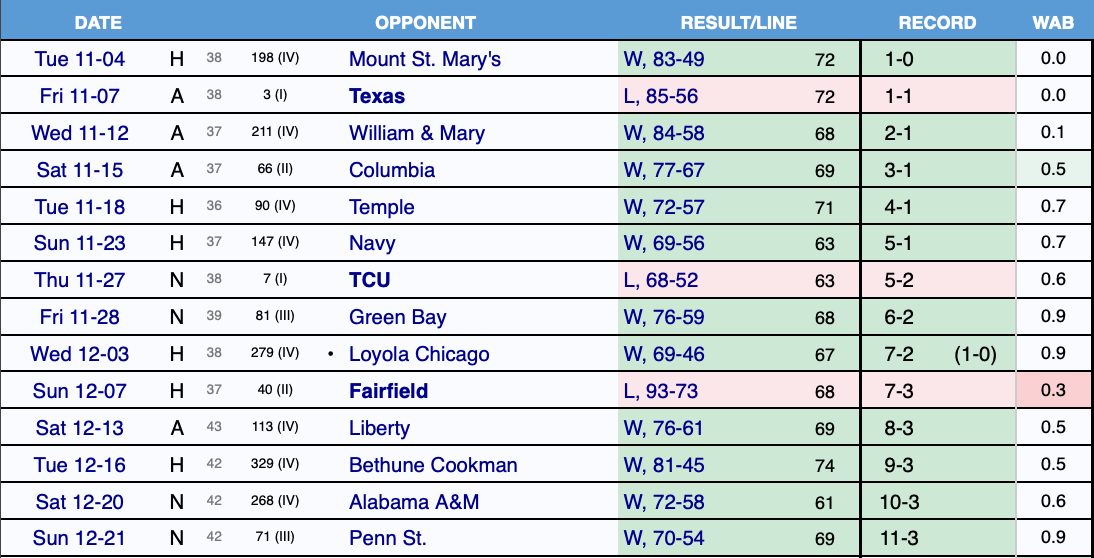Screen dimensions: 1094x558
Task: Open the Mount St. Mary's opponent link
Action: 425,59
